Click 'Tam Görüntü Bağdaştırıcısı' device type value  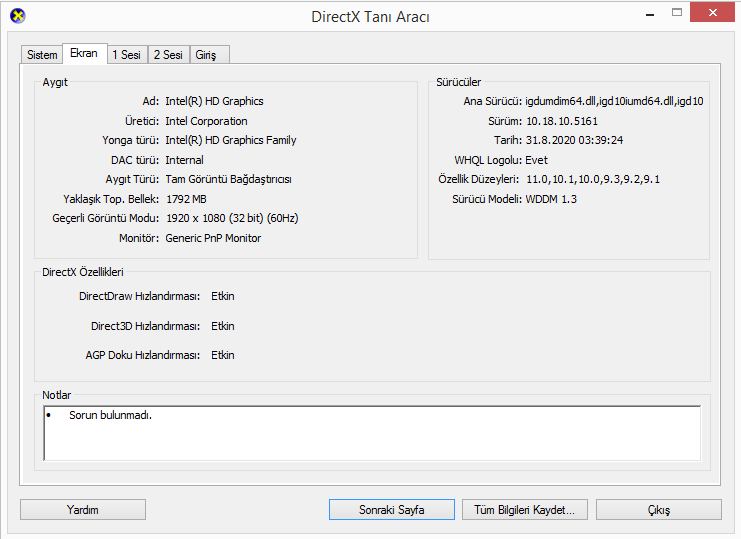click(x=228, y=180)
